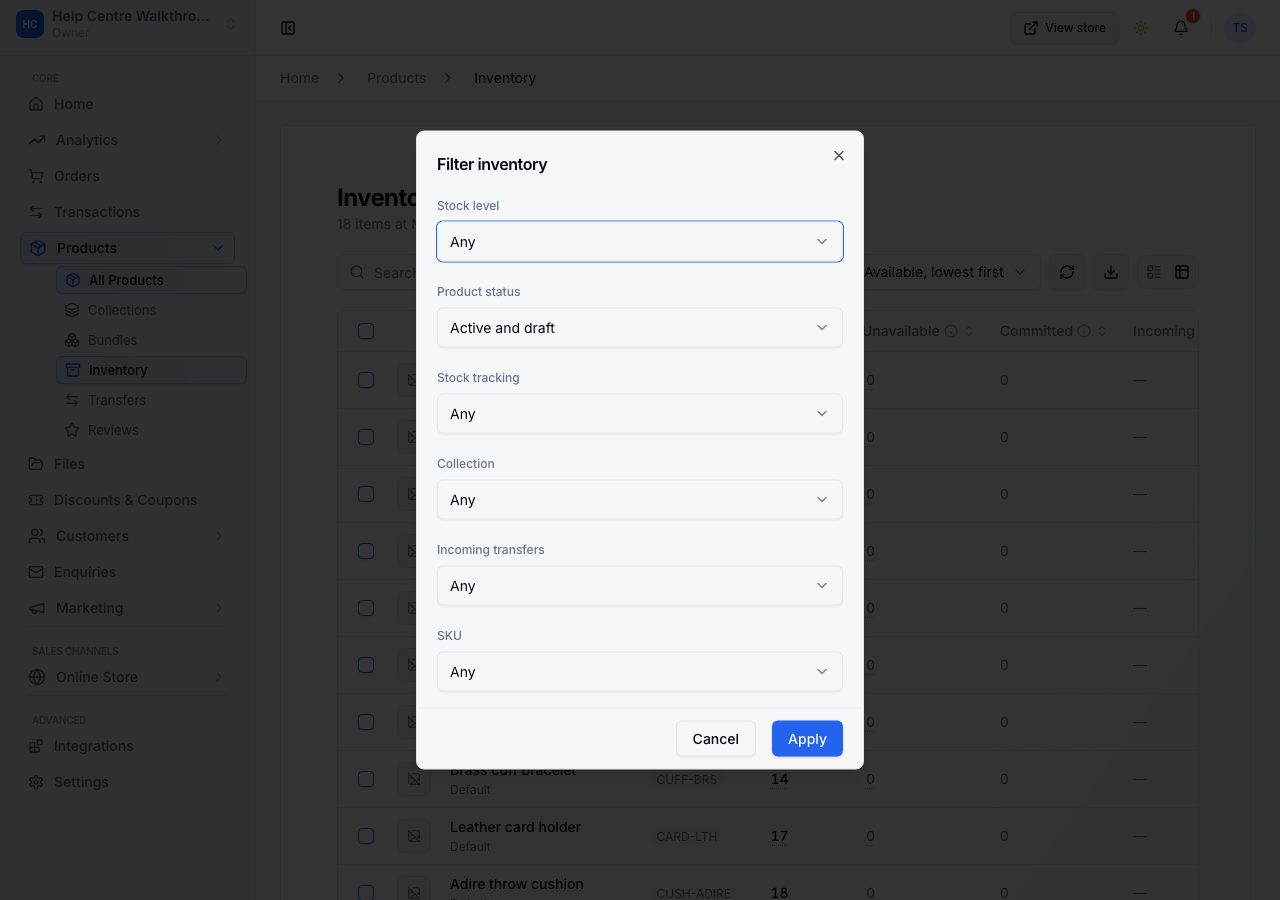
Task: Close the Filter inventory dialog
Action: click(x=839, y=155)
